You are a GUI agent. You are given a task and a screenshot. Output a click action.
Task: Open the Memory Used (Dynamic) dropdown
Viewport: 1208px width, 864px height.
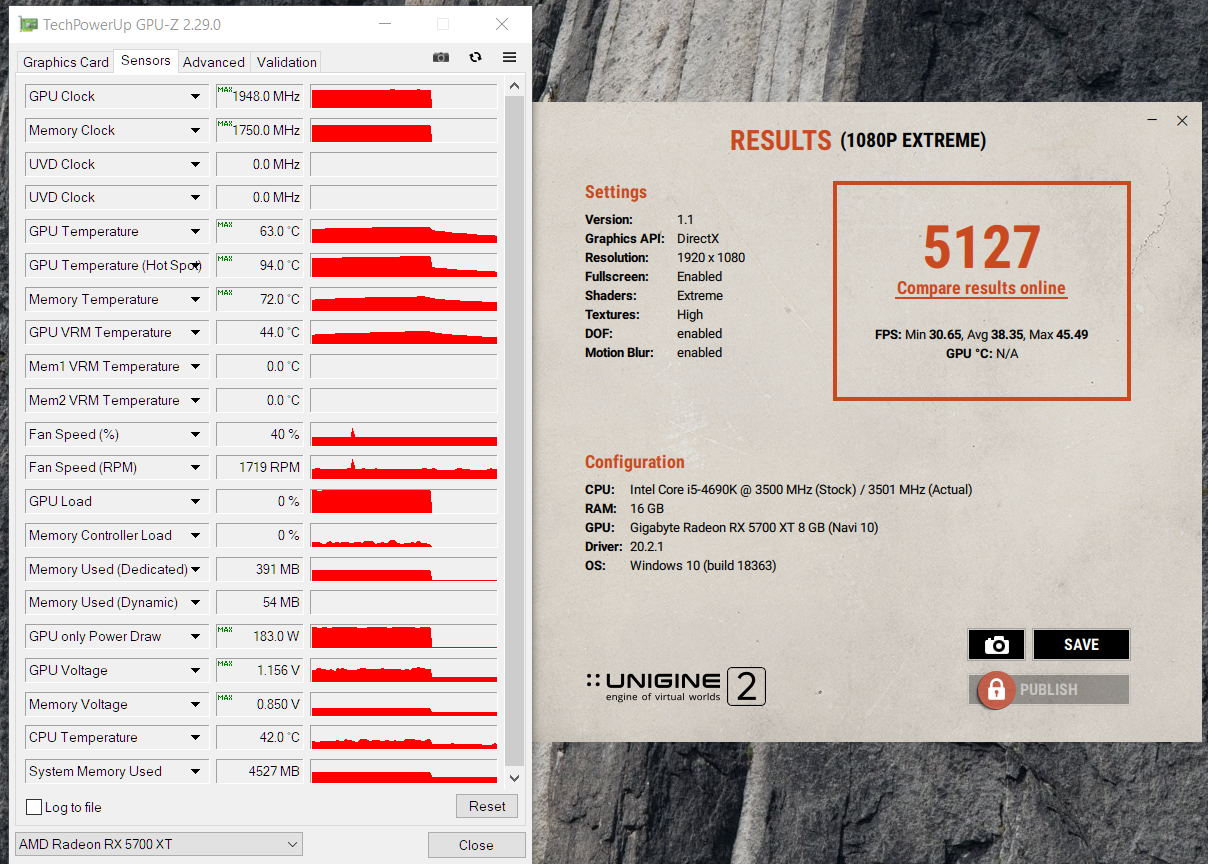(195, 603)
